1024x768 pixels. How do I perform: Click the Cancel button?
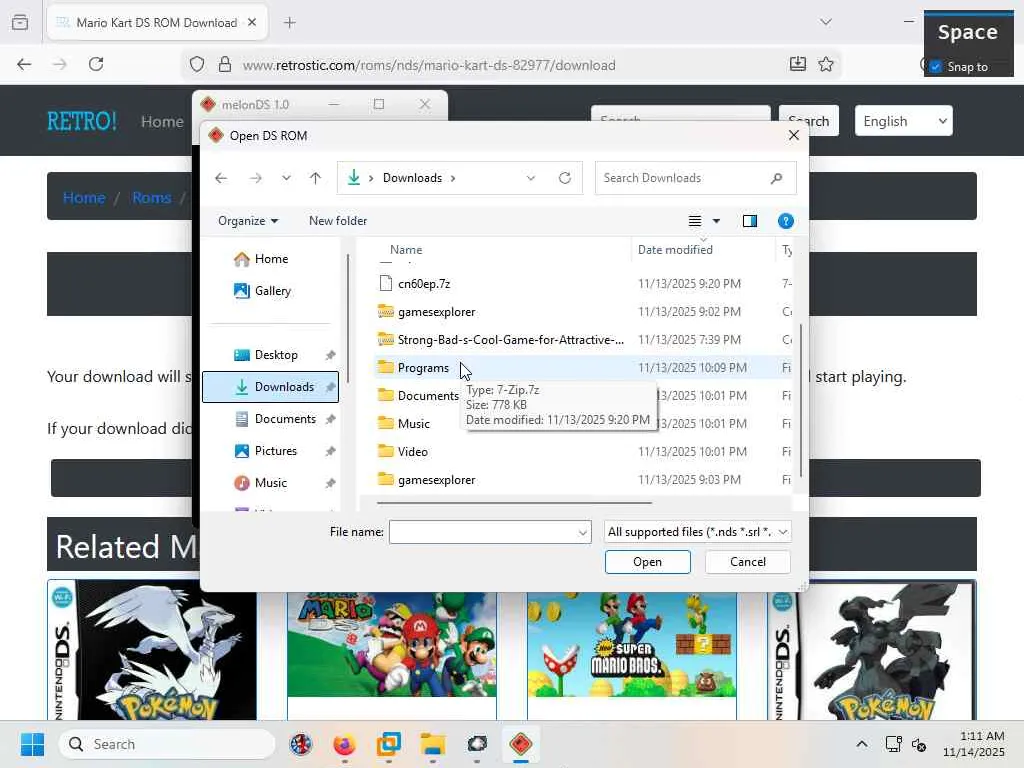(748, 562)
